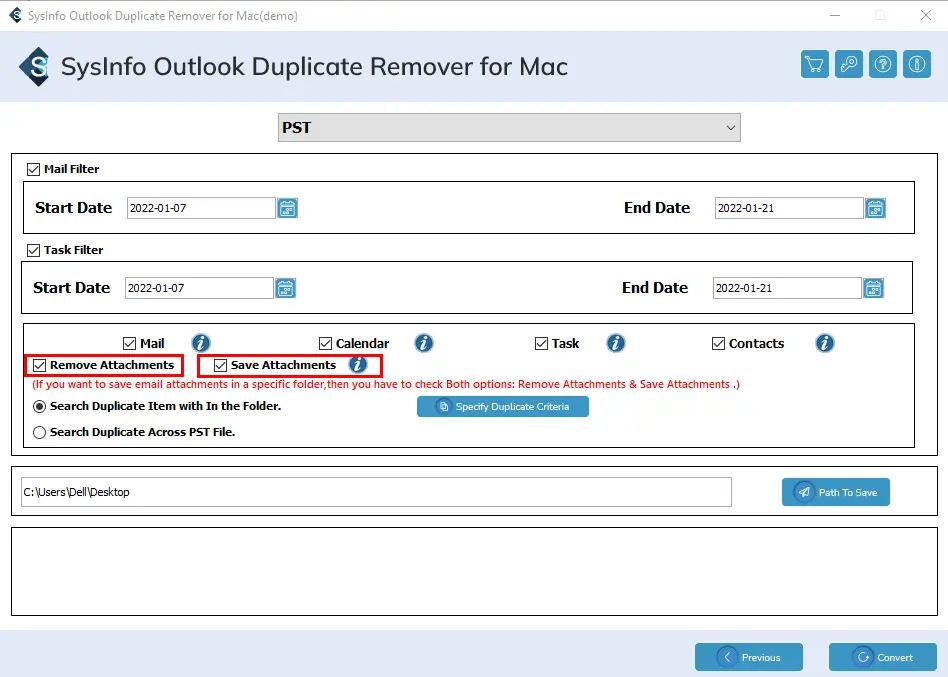Open the About info icon in header

pos(917,64)
